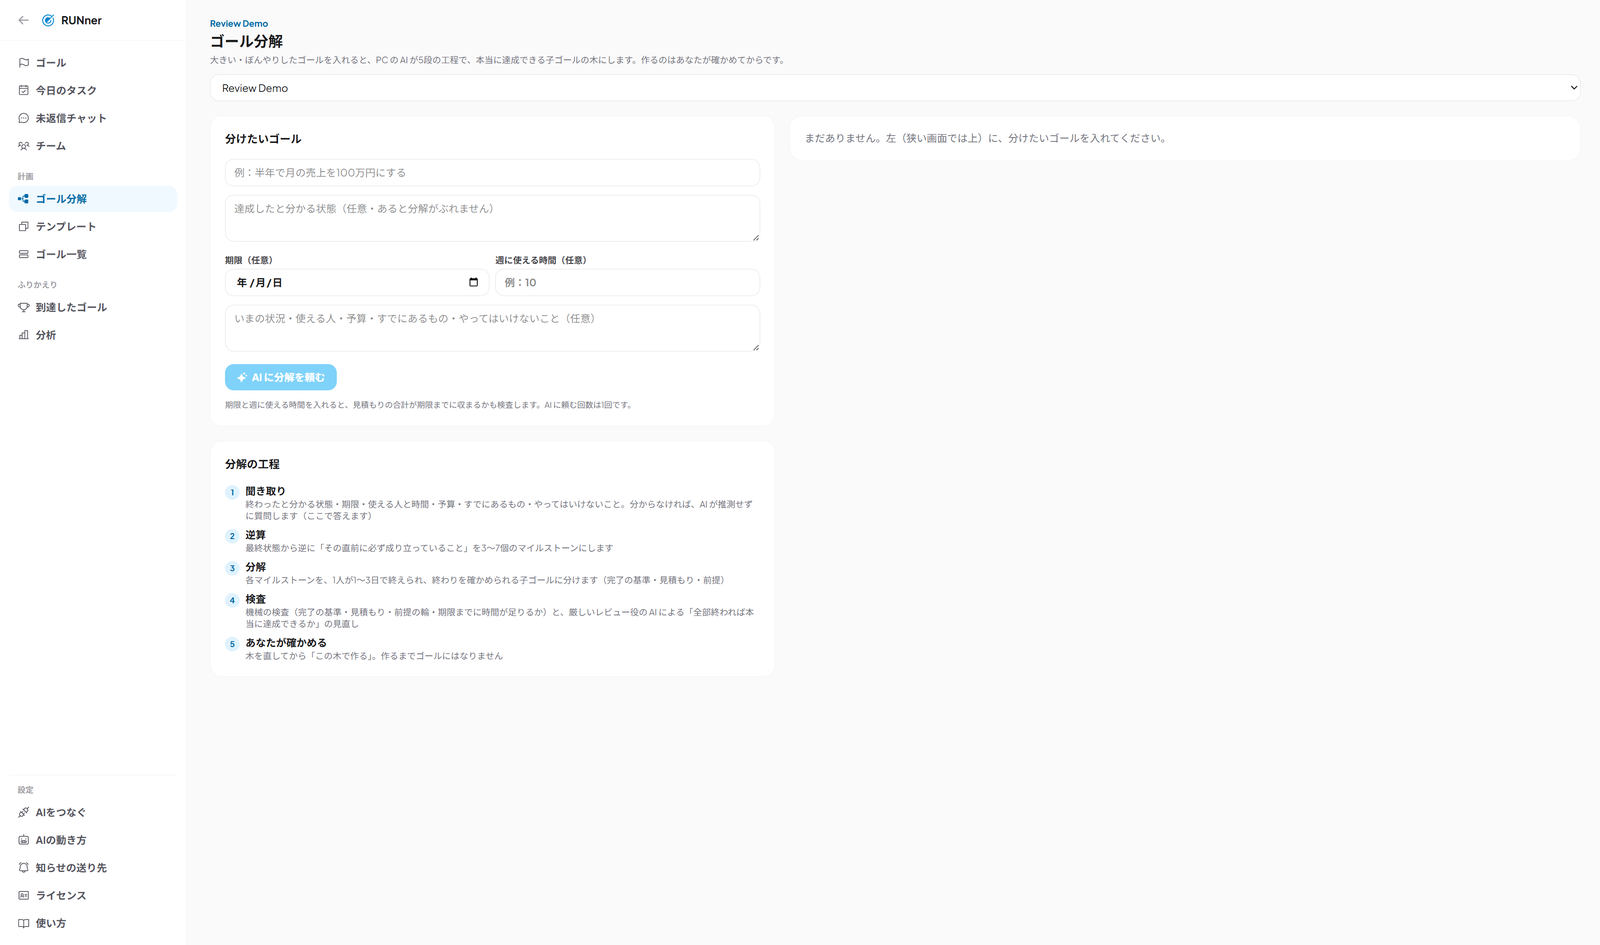
Task: Click the trophy icon beside 到達したゴール
Action: click(24, 307)
